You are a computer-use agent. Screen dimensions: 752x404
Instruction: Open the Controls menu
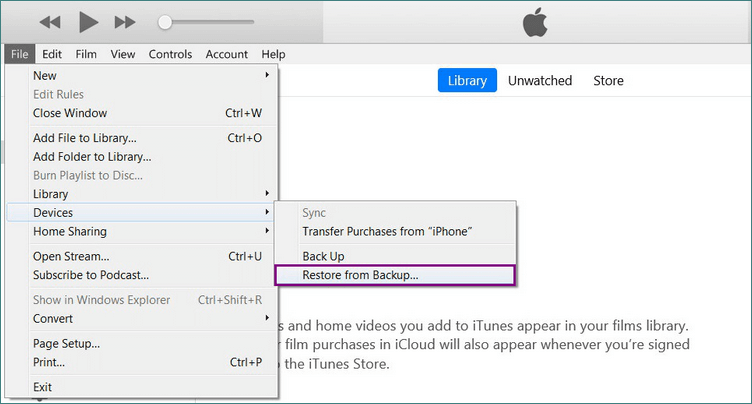point(170,54)
